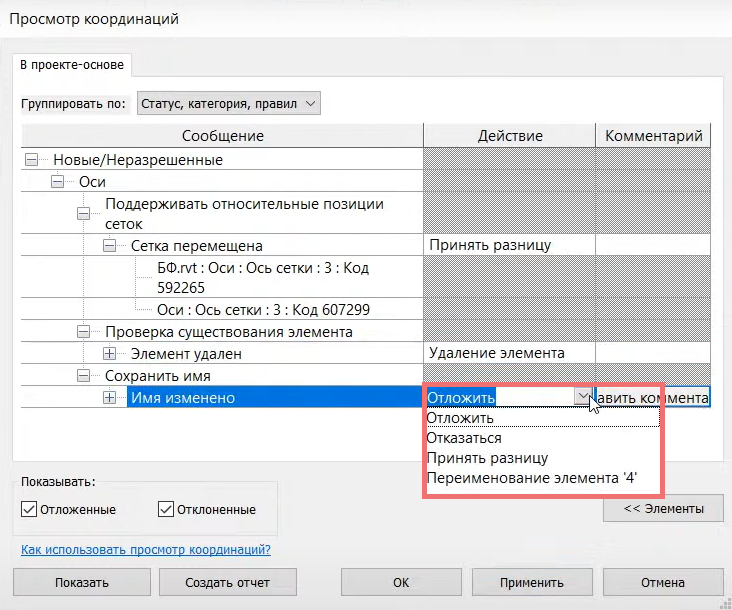
Task: Select the «Элемент удален» row text
Action: point(186,354)
